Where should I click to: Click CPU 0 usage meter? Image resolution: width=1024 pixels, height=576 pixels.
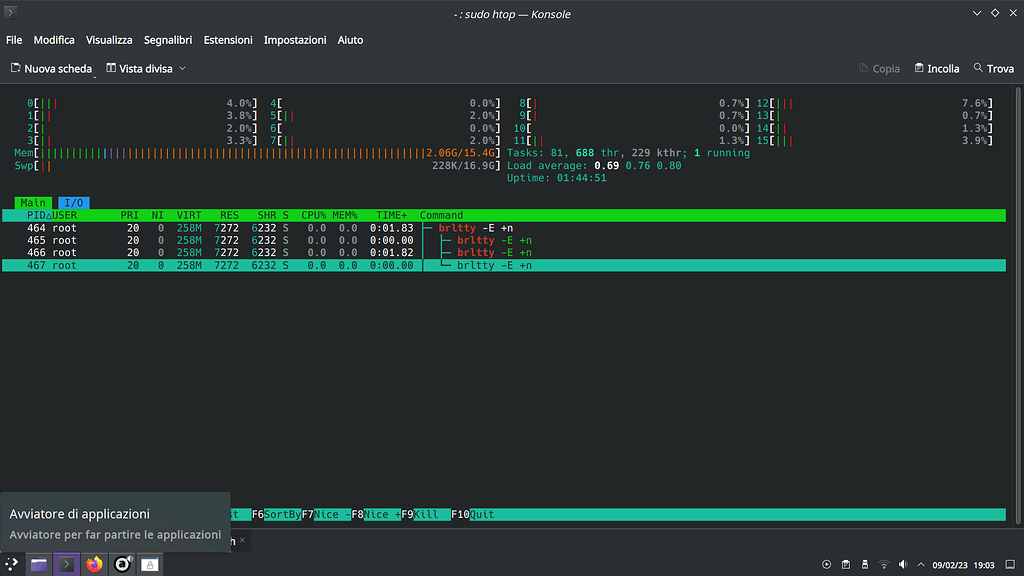142,103
